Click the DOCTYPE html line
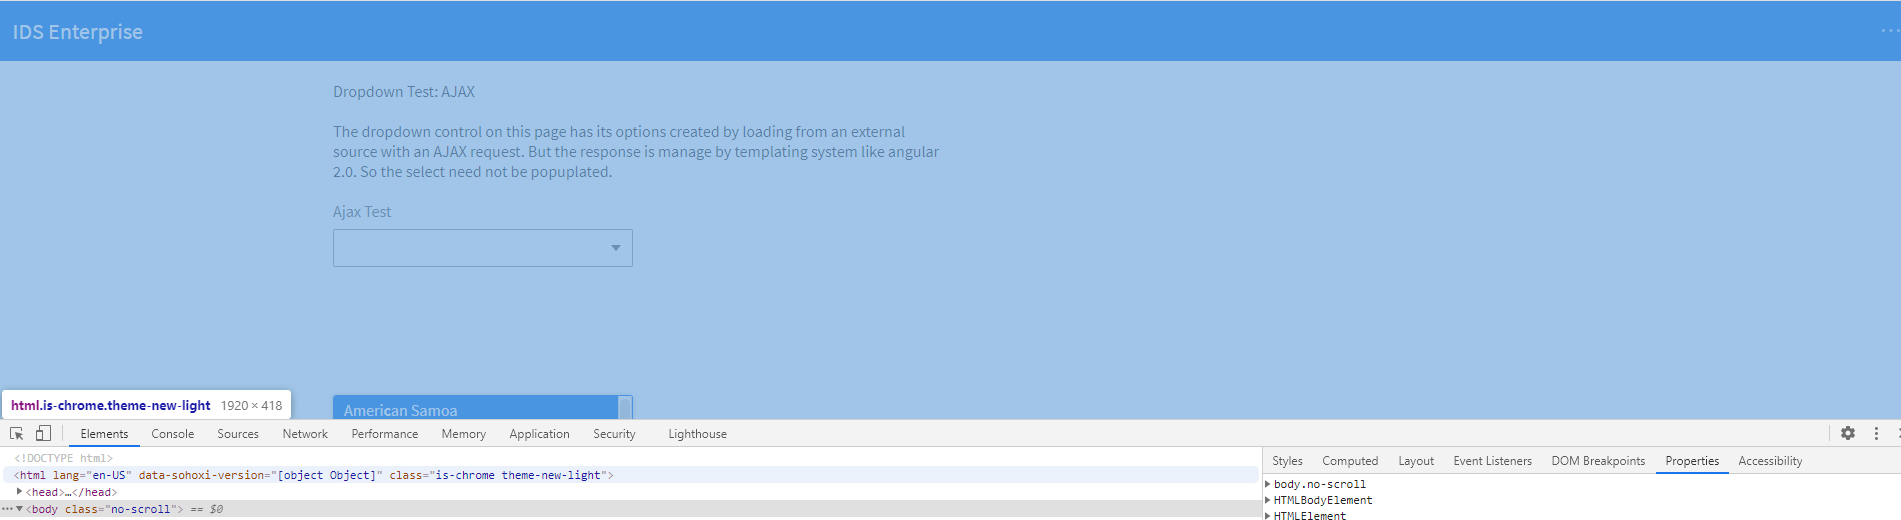Viewport: 1901px width, 520px height. click(x=64, y=458)
